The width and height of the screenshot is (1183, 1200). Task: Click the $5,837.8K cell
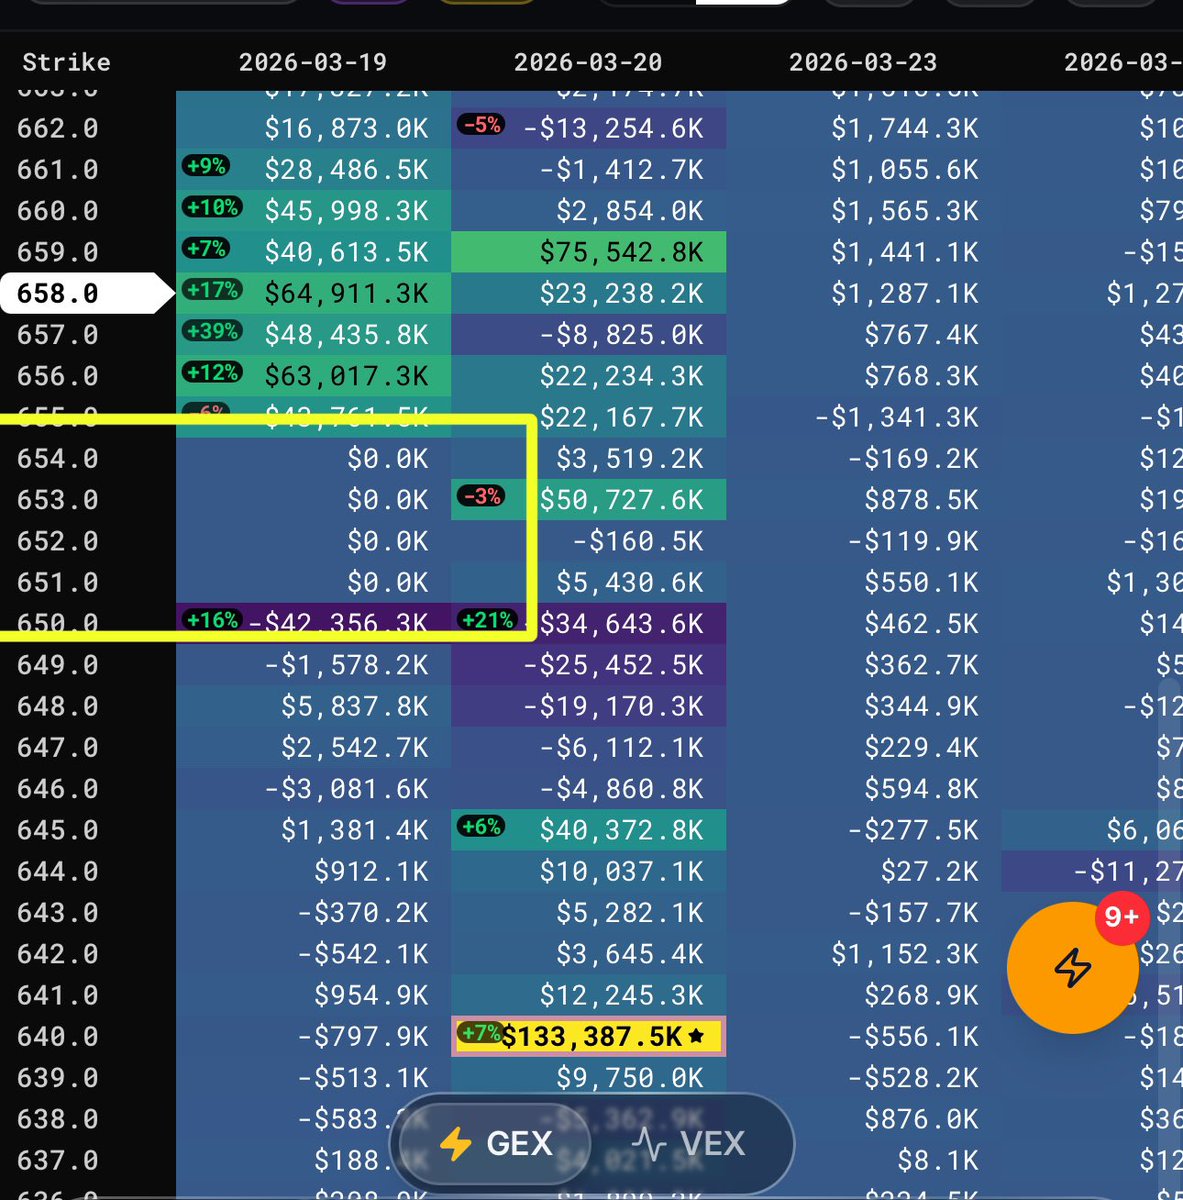coord(314,706)
